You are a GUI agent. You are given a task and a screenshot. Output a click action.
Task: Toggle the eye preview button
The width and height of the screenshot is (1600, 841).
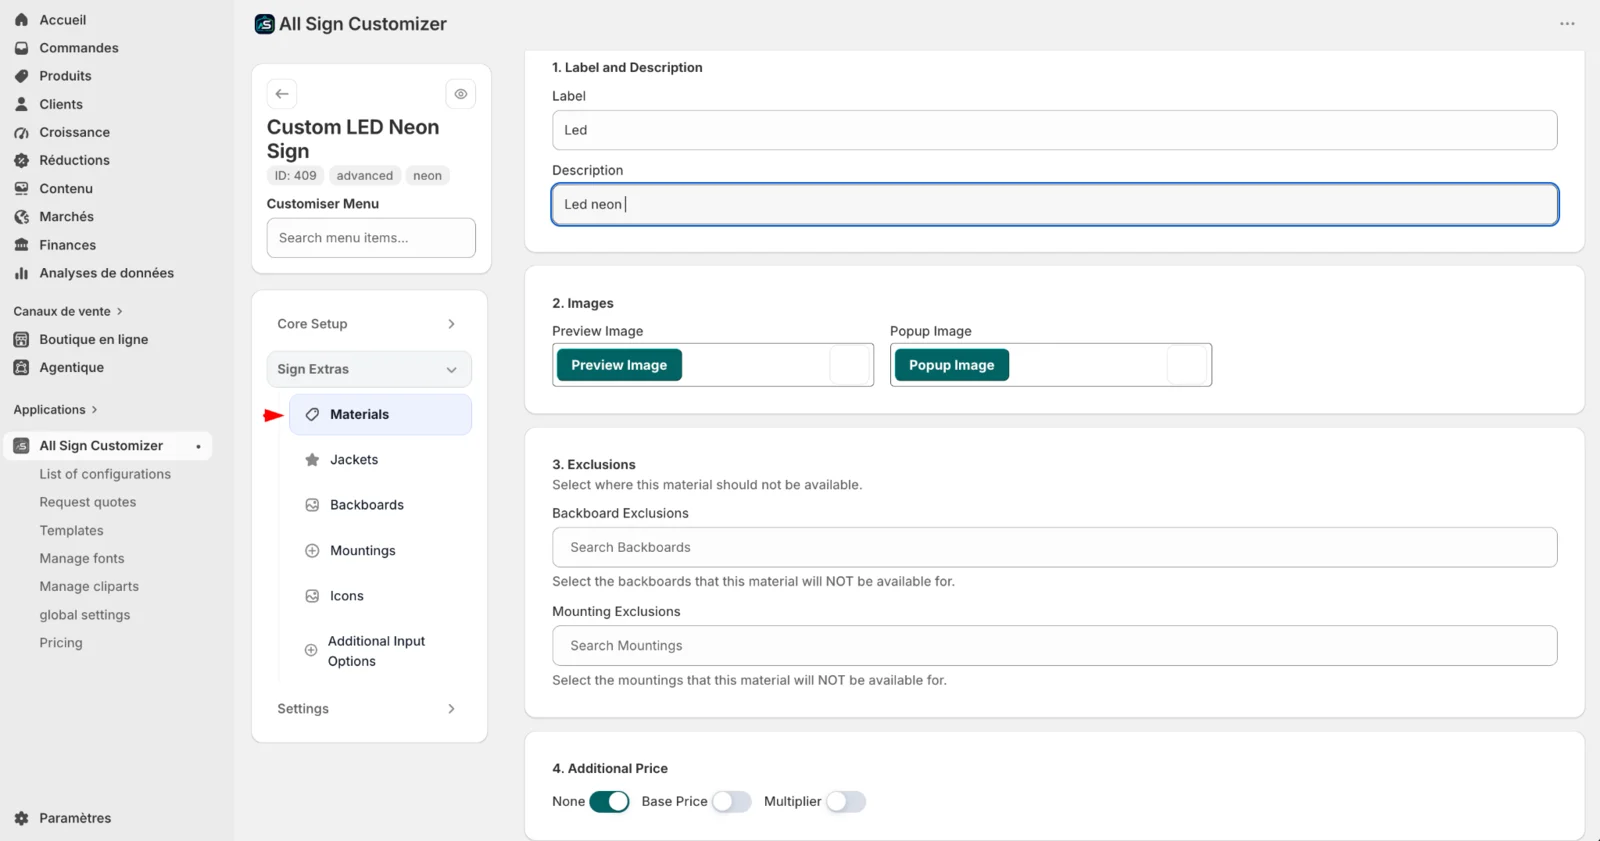tap(461, 94)
